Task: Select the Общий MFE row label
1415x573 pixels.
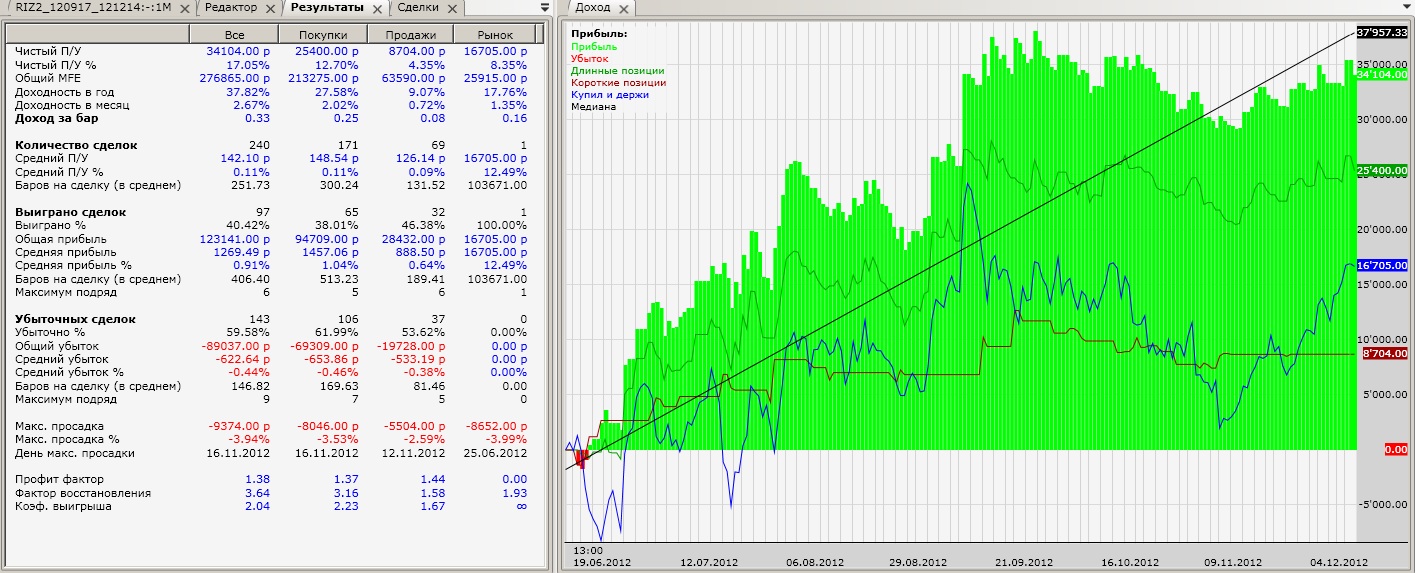Action: pos(46,77)
